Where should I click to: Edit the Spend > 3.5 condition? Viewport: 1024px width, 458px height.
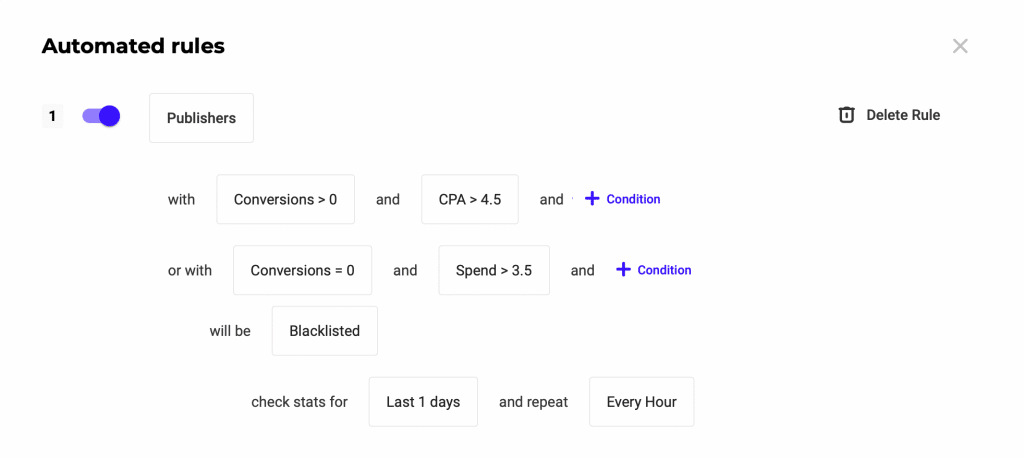pyautogui.click(x=493, y=270)
